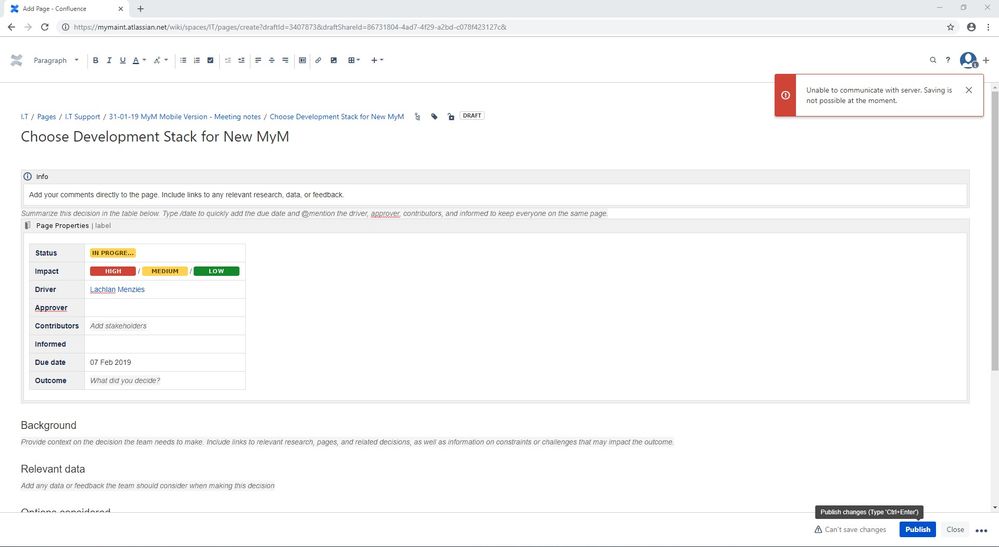Open the labels tag icon

pyautogui.click(x=434, y=117)
